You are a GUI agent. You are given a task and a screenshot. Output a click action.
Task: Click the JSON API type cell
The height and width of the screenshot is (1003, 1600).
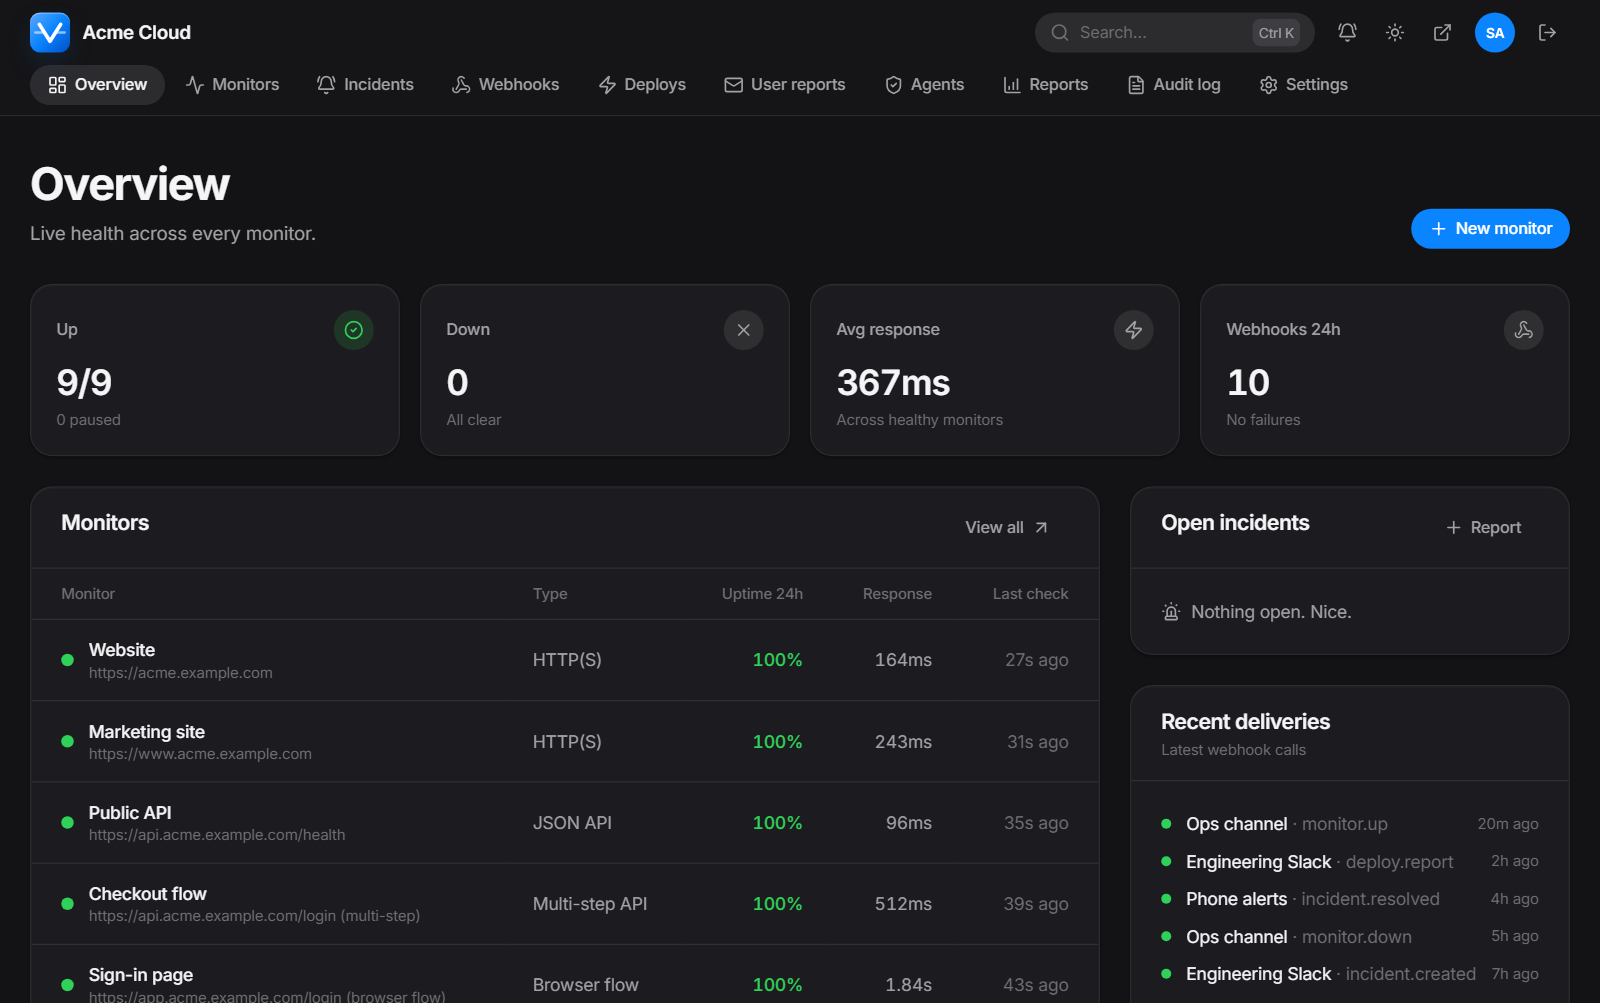coord(572,823)
